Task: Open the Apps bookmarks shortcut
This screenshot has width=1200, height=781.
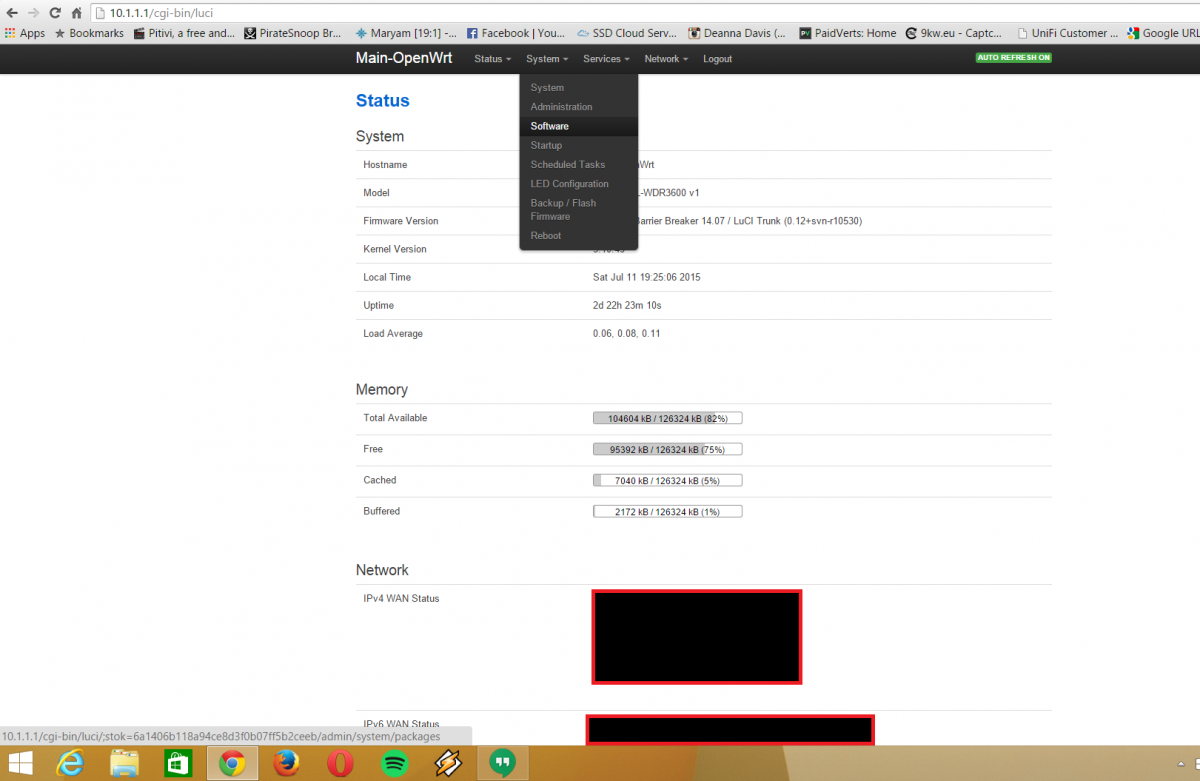Action: click(x=25, y=33)
